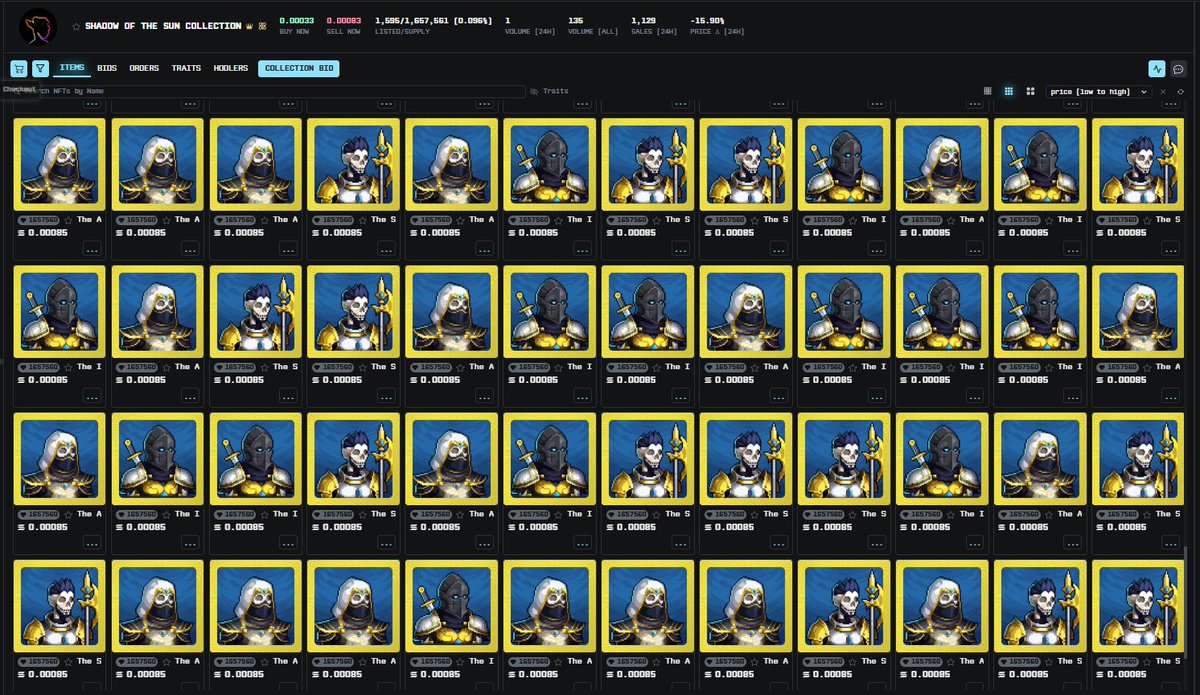Open the price (low to high) sort dropdown

point(1099,91)
